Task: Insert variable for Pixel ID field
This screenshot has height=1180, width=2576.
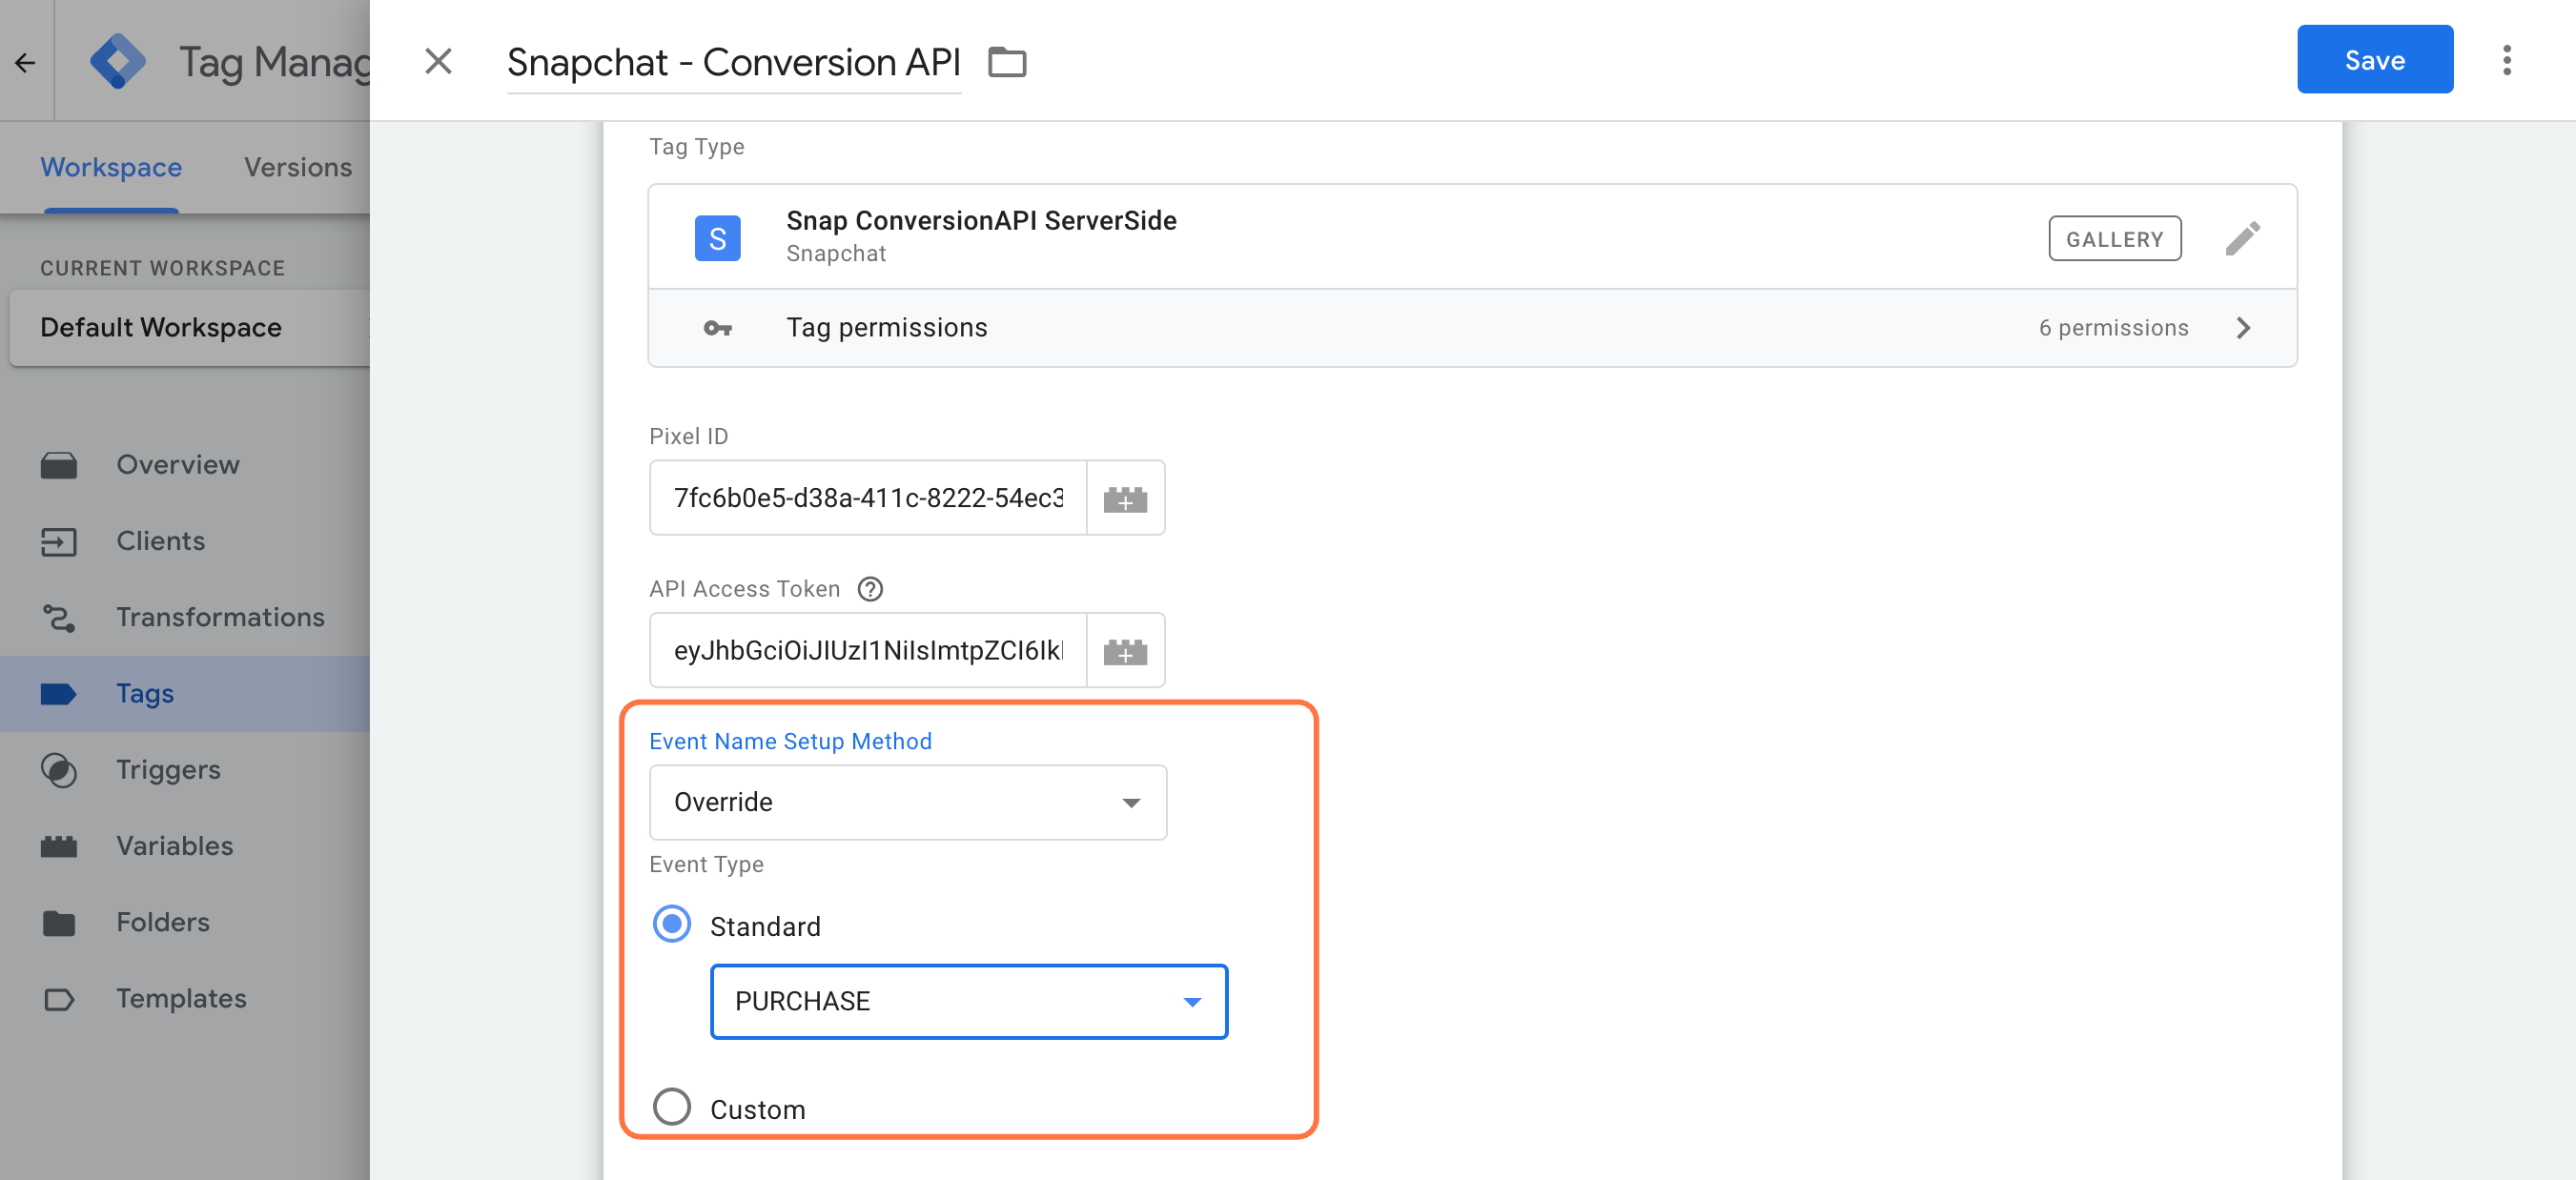Action: (x=1125, y=498)
